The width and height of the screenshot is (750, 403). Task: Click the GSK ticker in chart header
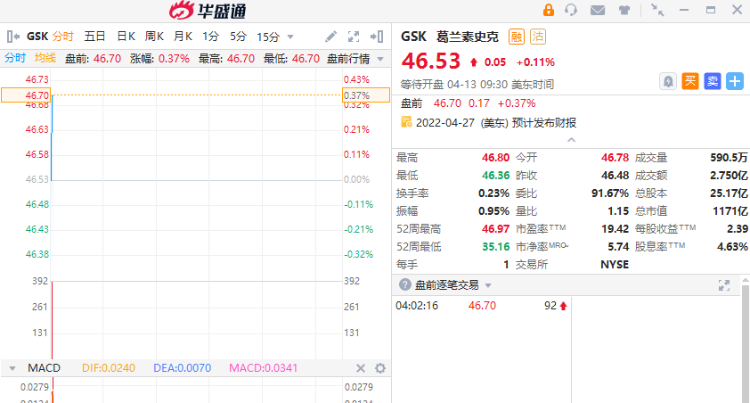pyautogui.click(x=37, y=36)
